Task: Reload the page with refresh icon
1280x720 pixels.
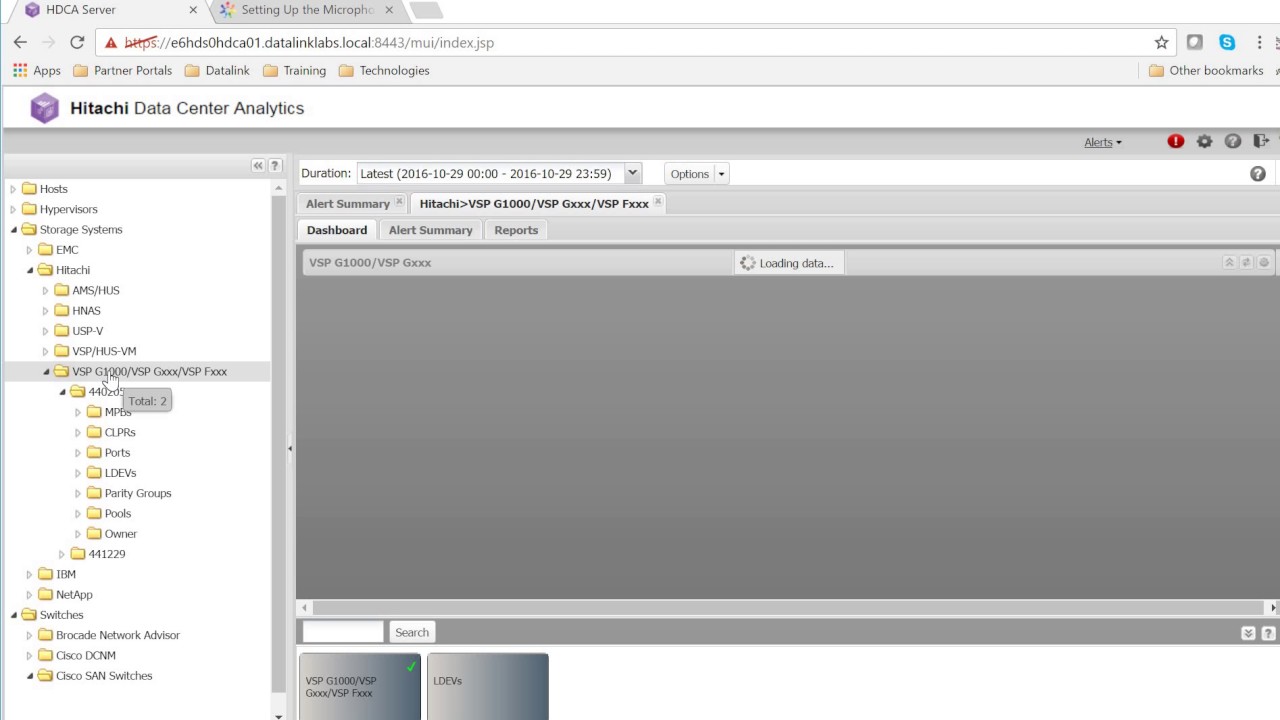Action: tap(77, 43)
